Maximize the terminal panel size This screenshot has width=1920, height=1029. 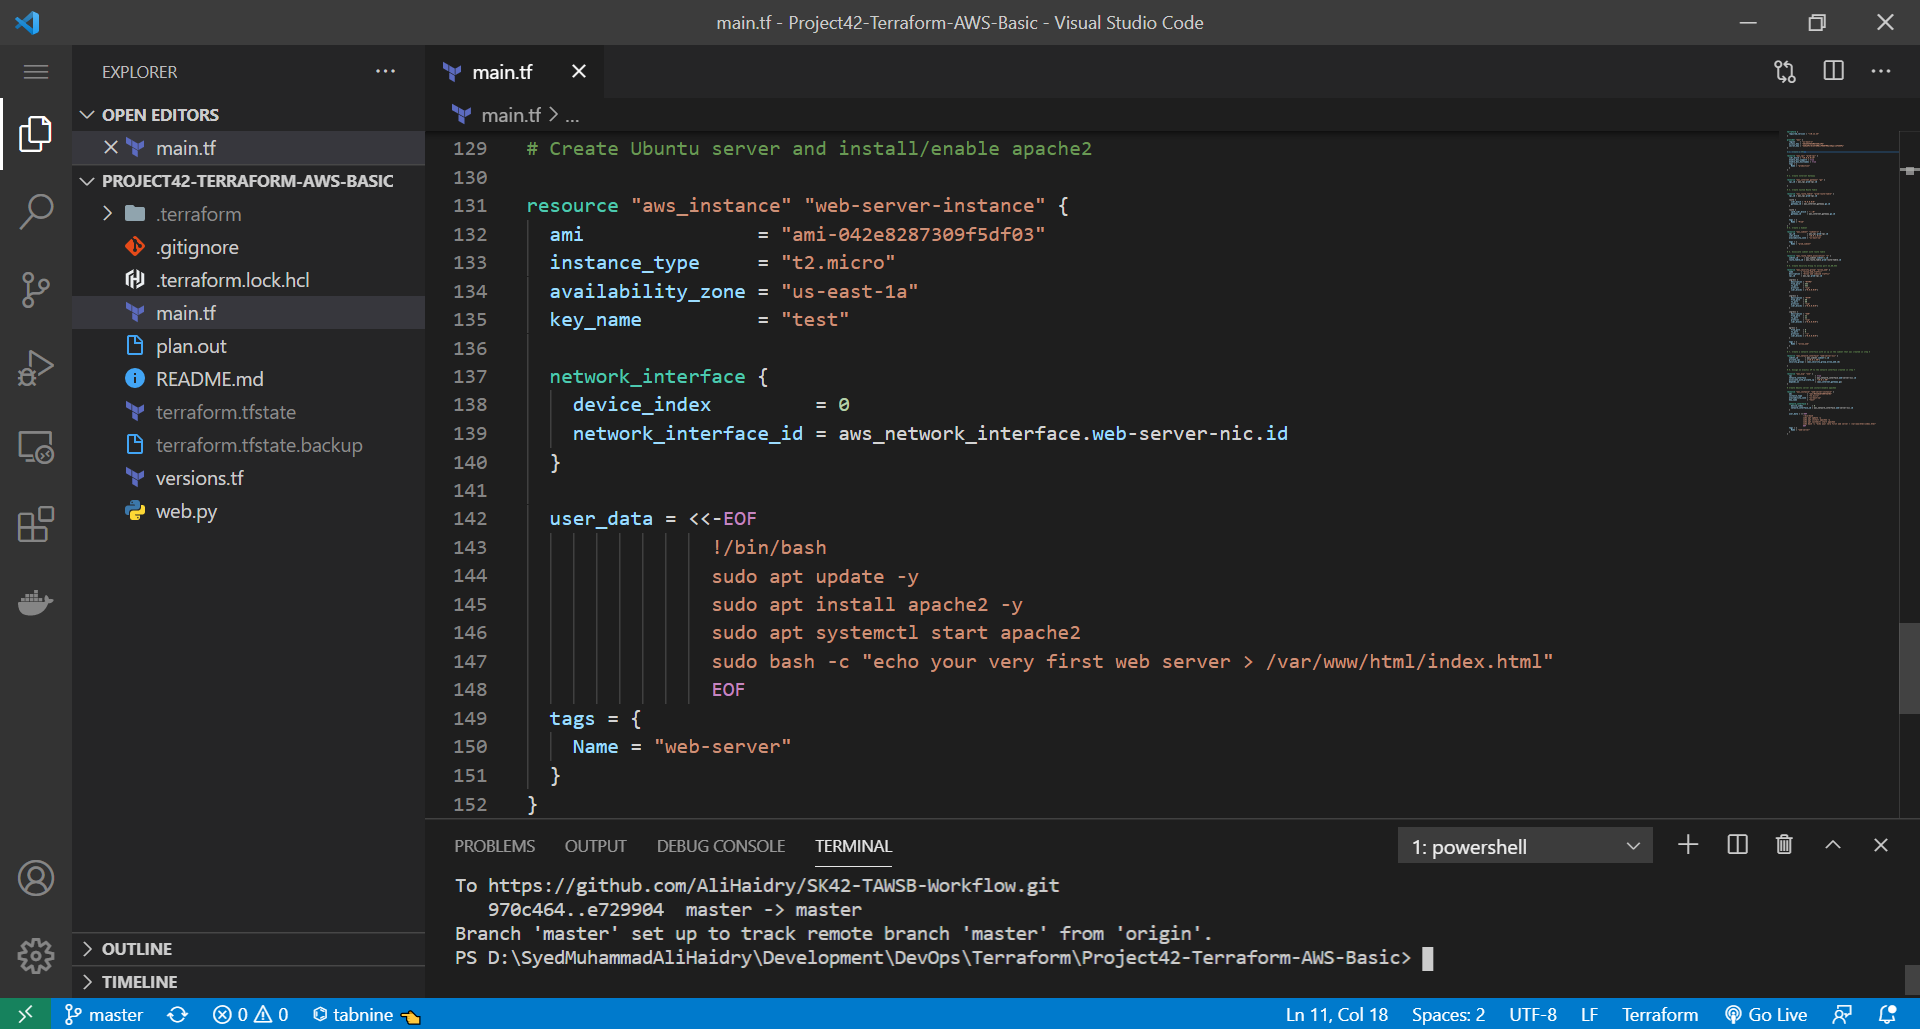pos(1833,845)
